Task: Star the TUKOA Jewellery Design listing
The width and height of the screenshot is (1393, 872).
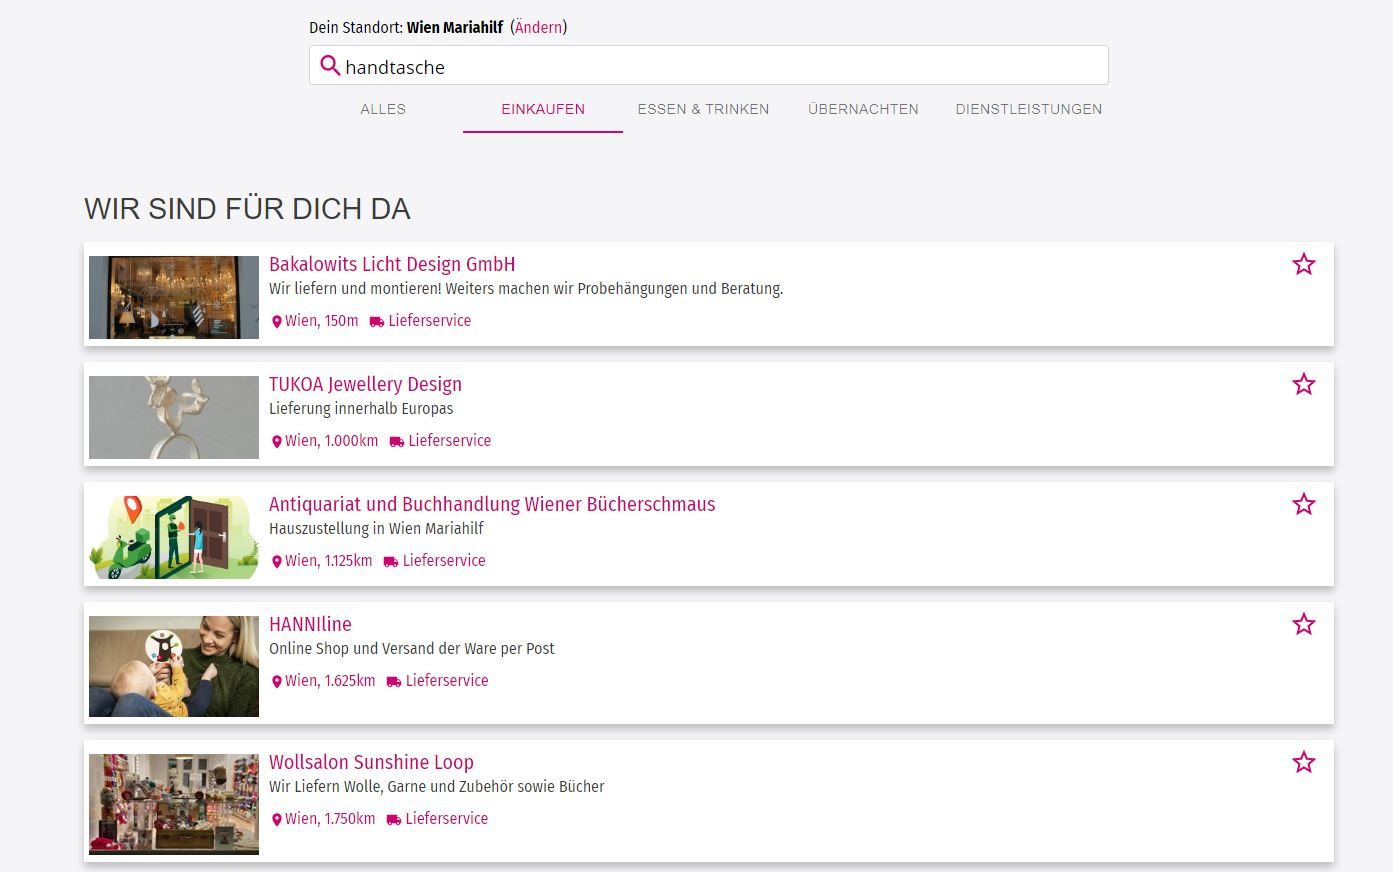Action: click(x=1303, y=384)
